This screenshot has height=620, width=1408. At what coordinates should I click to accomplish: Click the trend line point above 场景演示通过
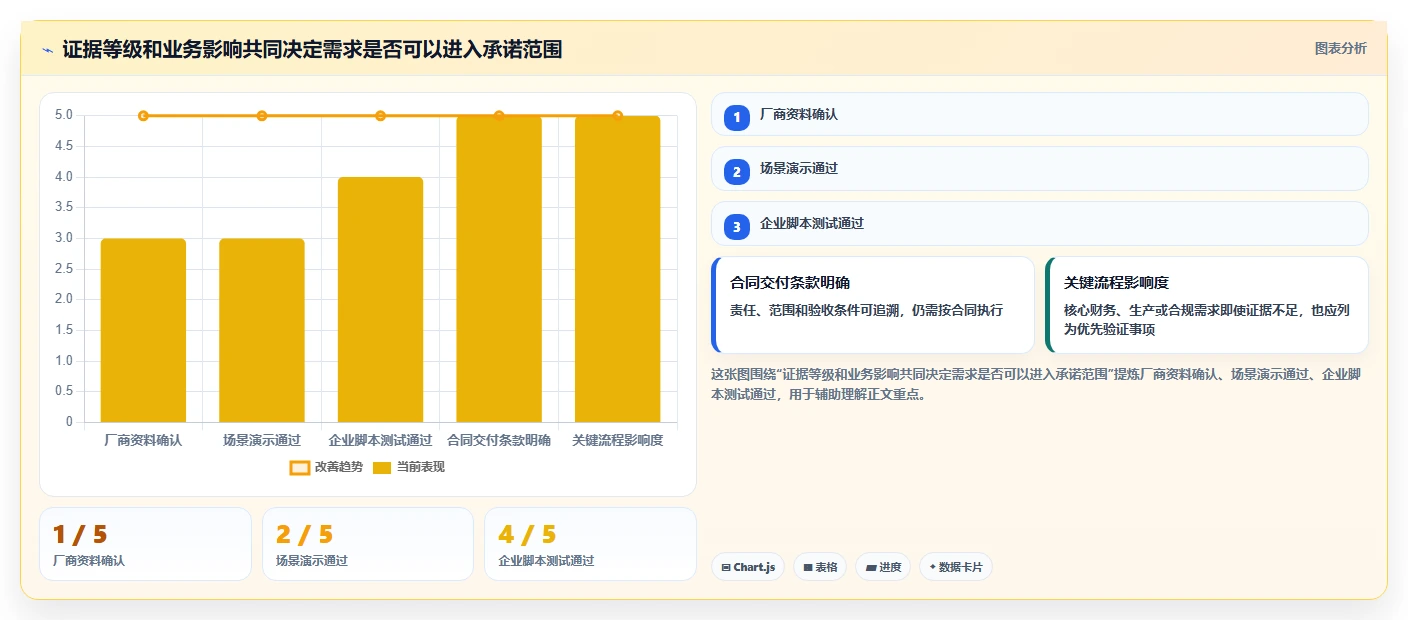[262, 116]
